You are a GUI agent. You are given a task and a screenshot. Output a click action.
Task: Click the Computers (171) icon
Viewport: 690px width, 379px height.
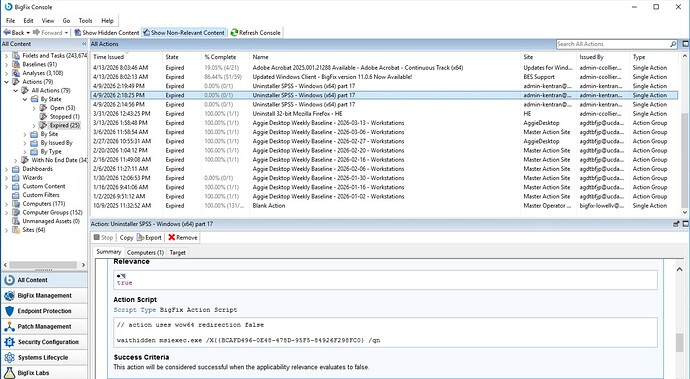[16, 204]
